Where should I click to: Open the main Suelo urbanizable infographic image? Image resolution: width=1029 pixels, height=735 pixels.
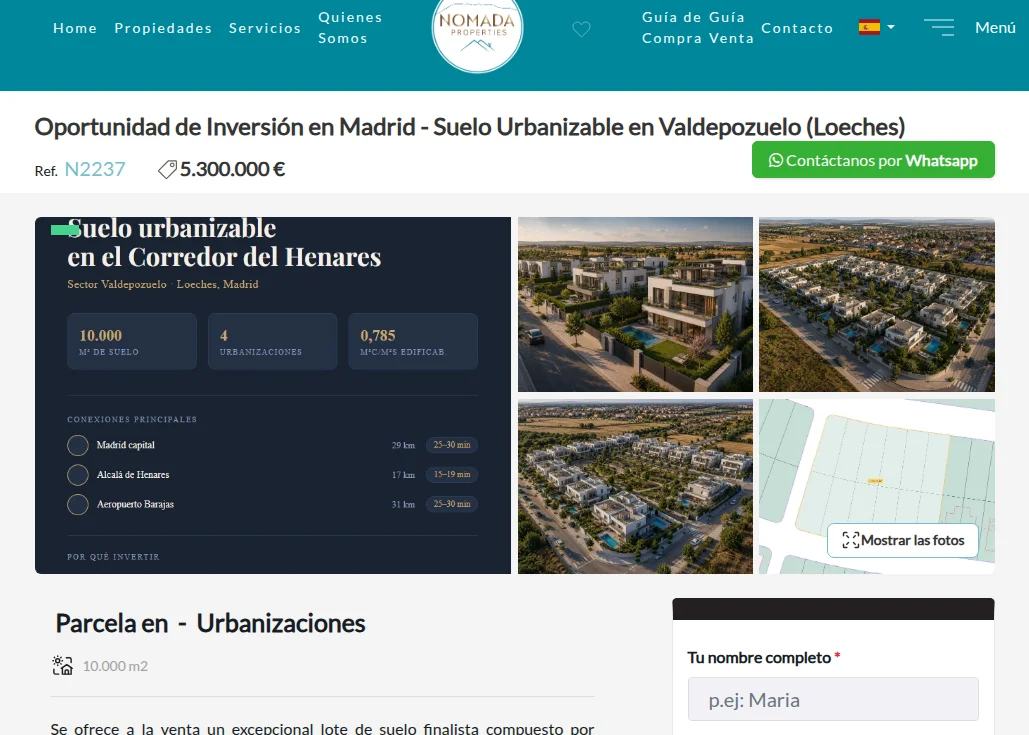(273, 395)
